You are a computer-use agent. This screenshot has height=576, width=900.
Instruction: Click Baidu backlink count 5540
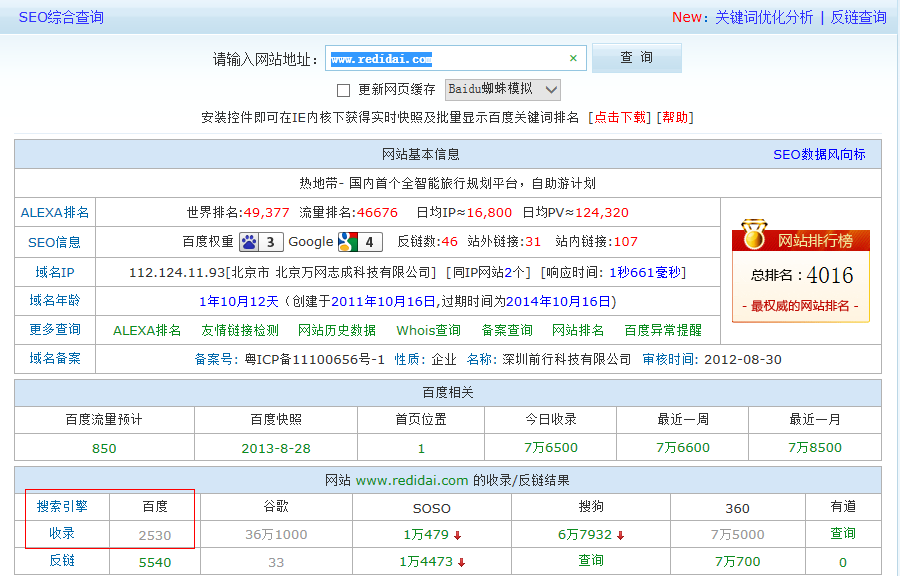pyautogui.click(x=155, y=563)
